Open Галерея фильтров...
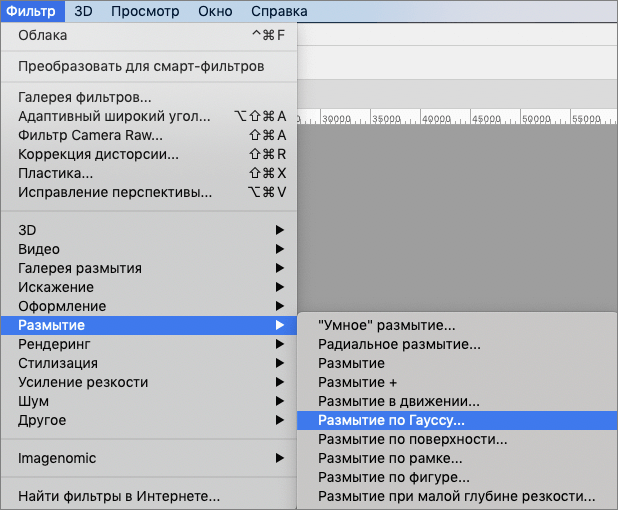618x510 pixels. coord(149,97)
